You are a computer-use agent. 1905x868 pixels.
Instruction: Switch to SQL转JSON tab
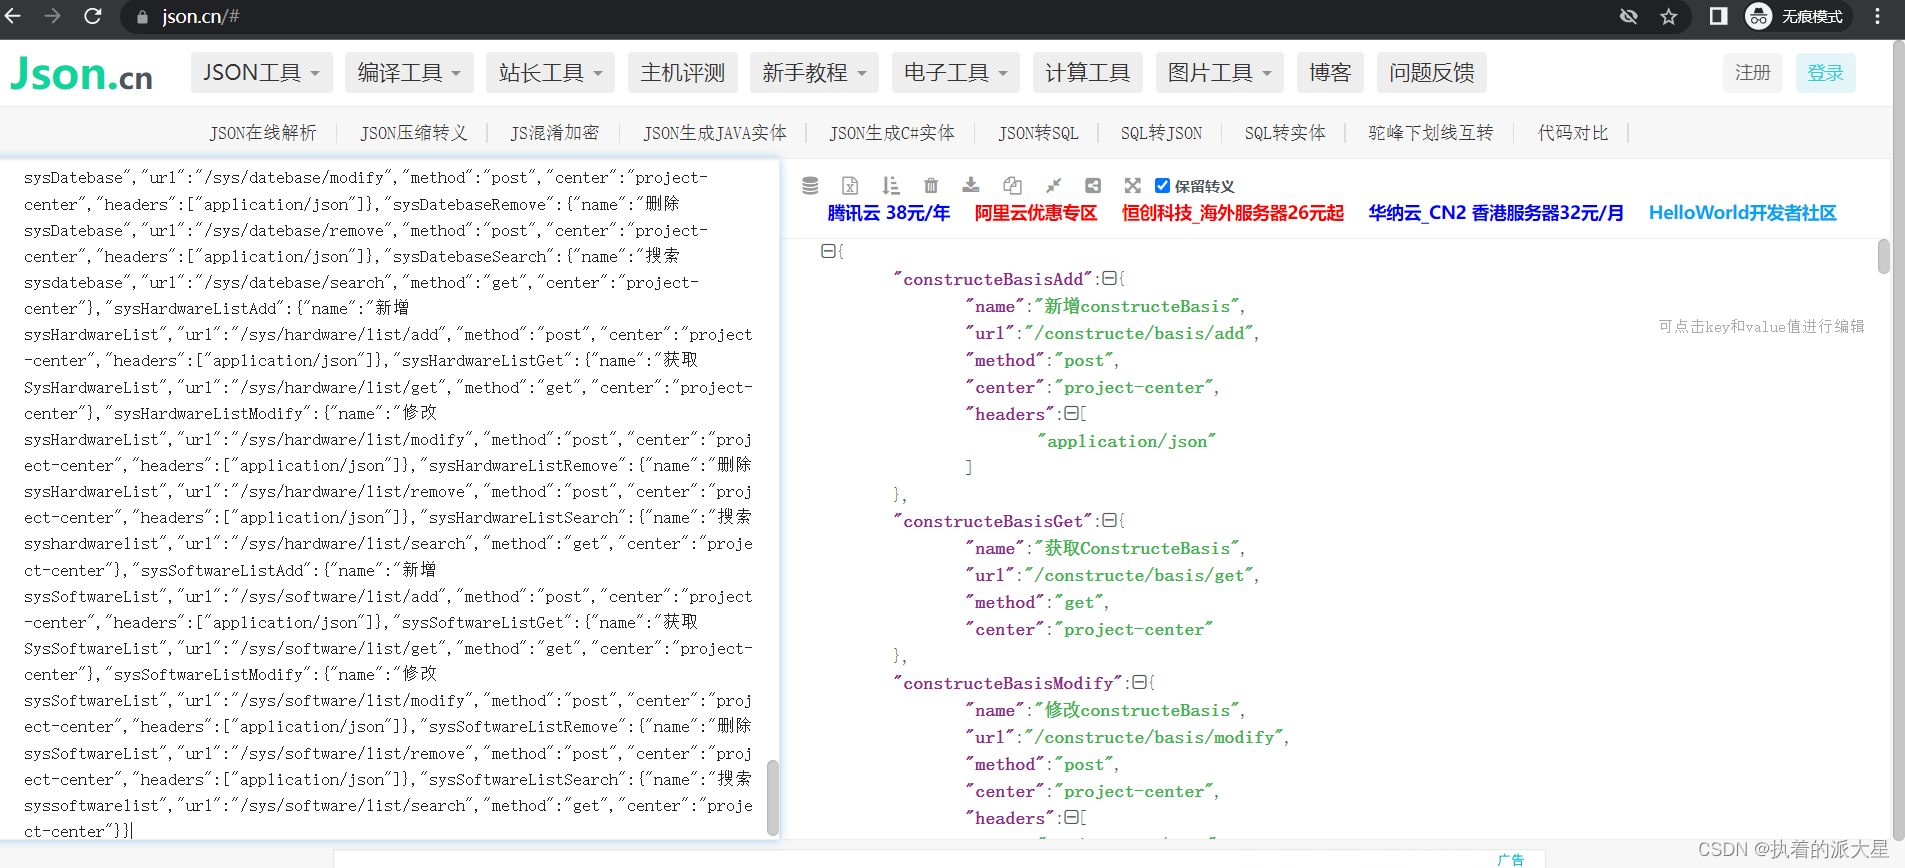point(1161,133)
